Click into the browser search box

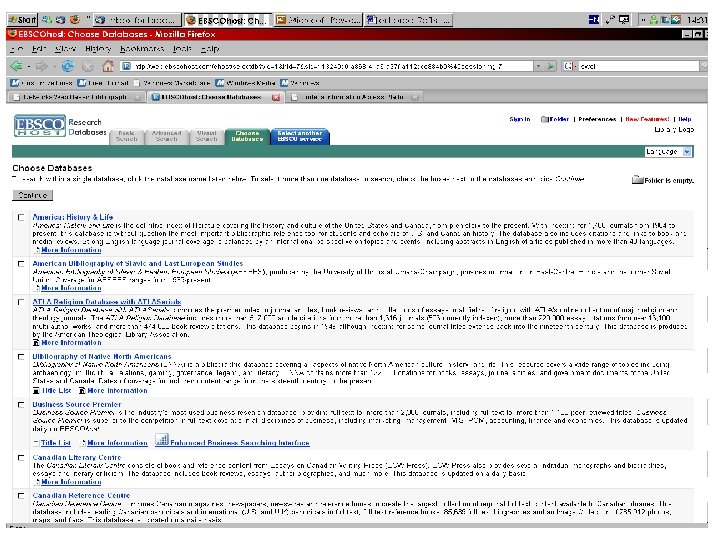pos(637,67)
